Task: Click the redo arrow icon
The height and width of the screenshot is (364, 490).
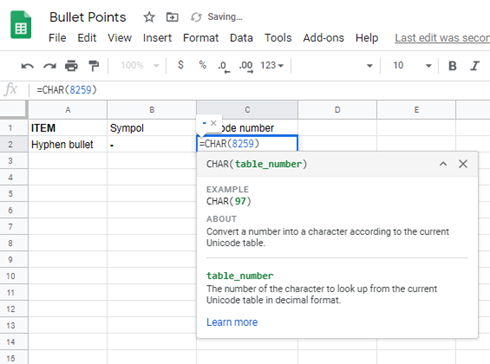Action: pos(50,66)
